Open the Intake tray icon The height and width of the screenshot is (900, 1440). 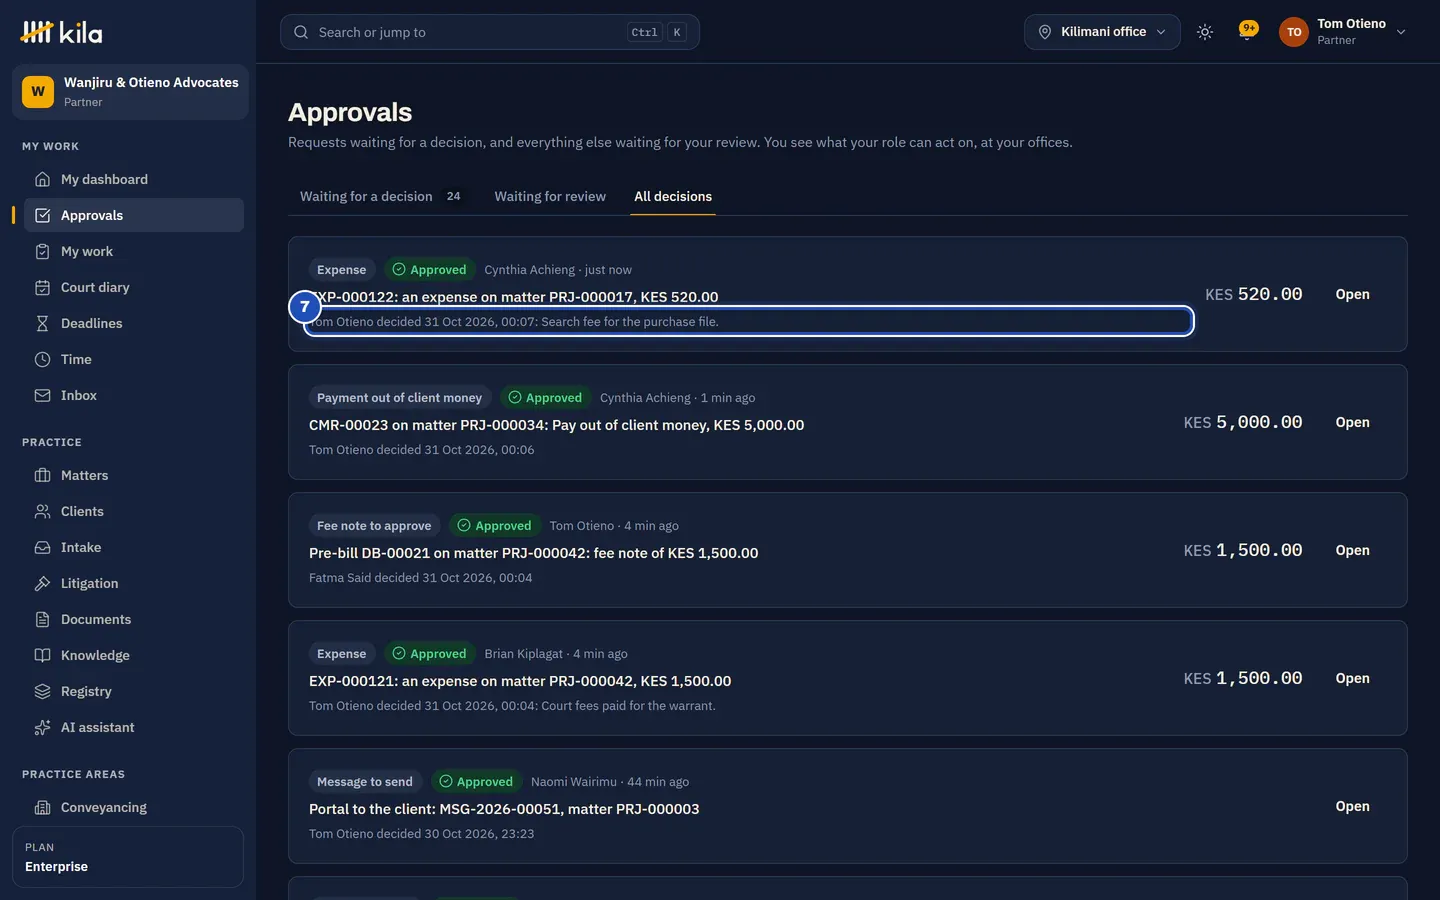(x=42, y=547)
